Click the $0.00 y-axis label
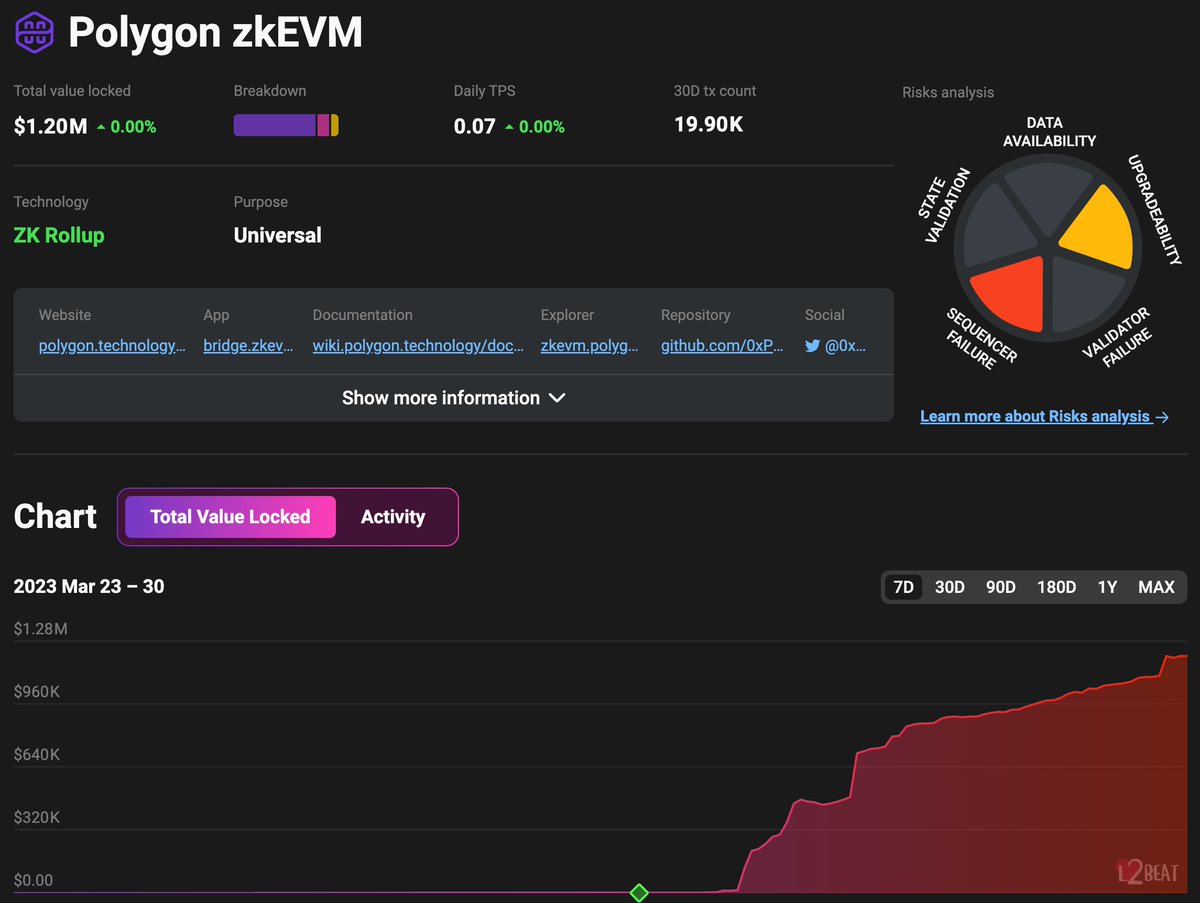 pos(33,881)
